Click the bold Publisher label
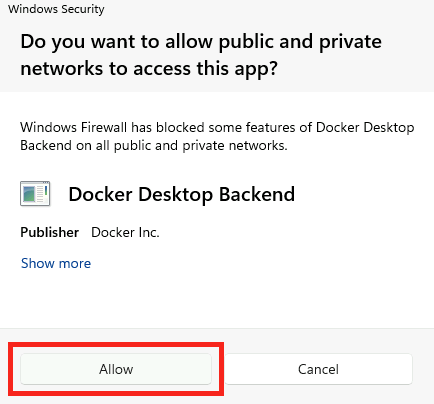This screenshot has height=404, width=434. (x=50, y=232)
